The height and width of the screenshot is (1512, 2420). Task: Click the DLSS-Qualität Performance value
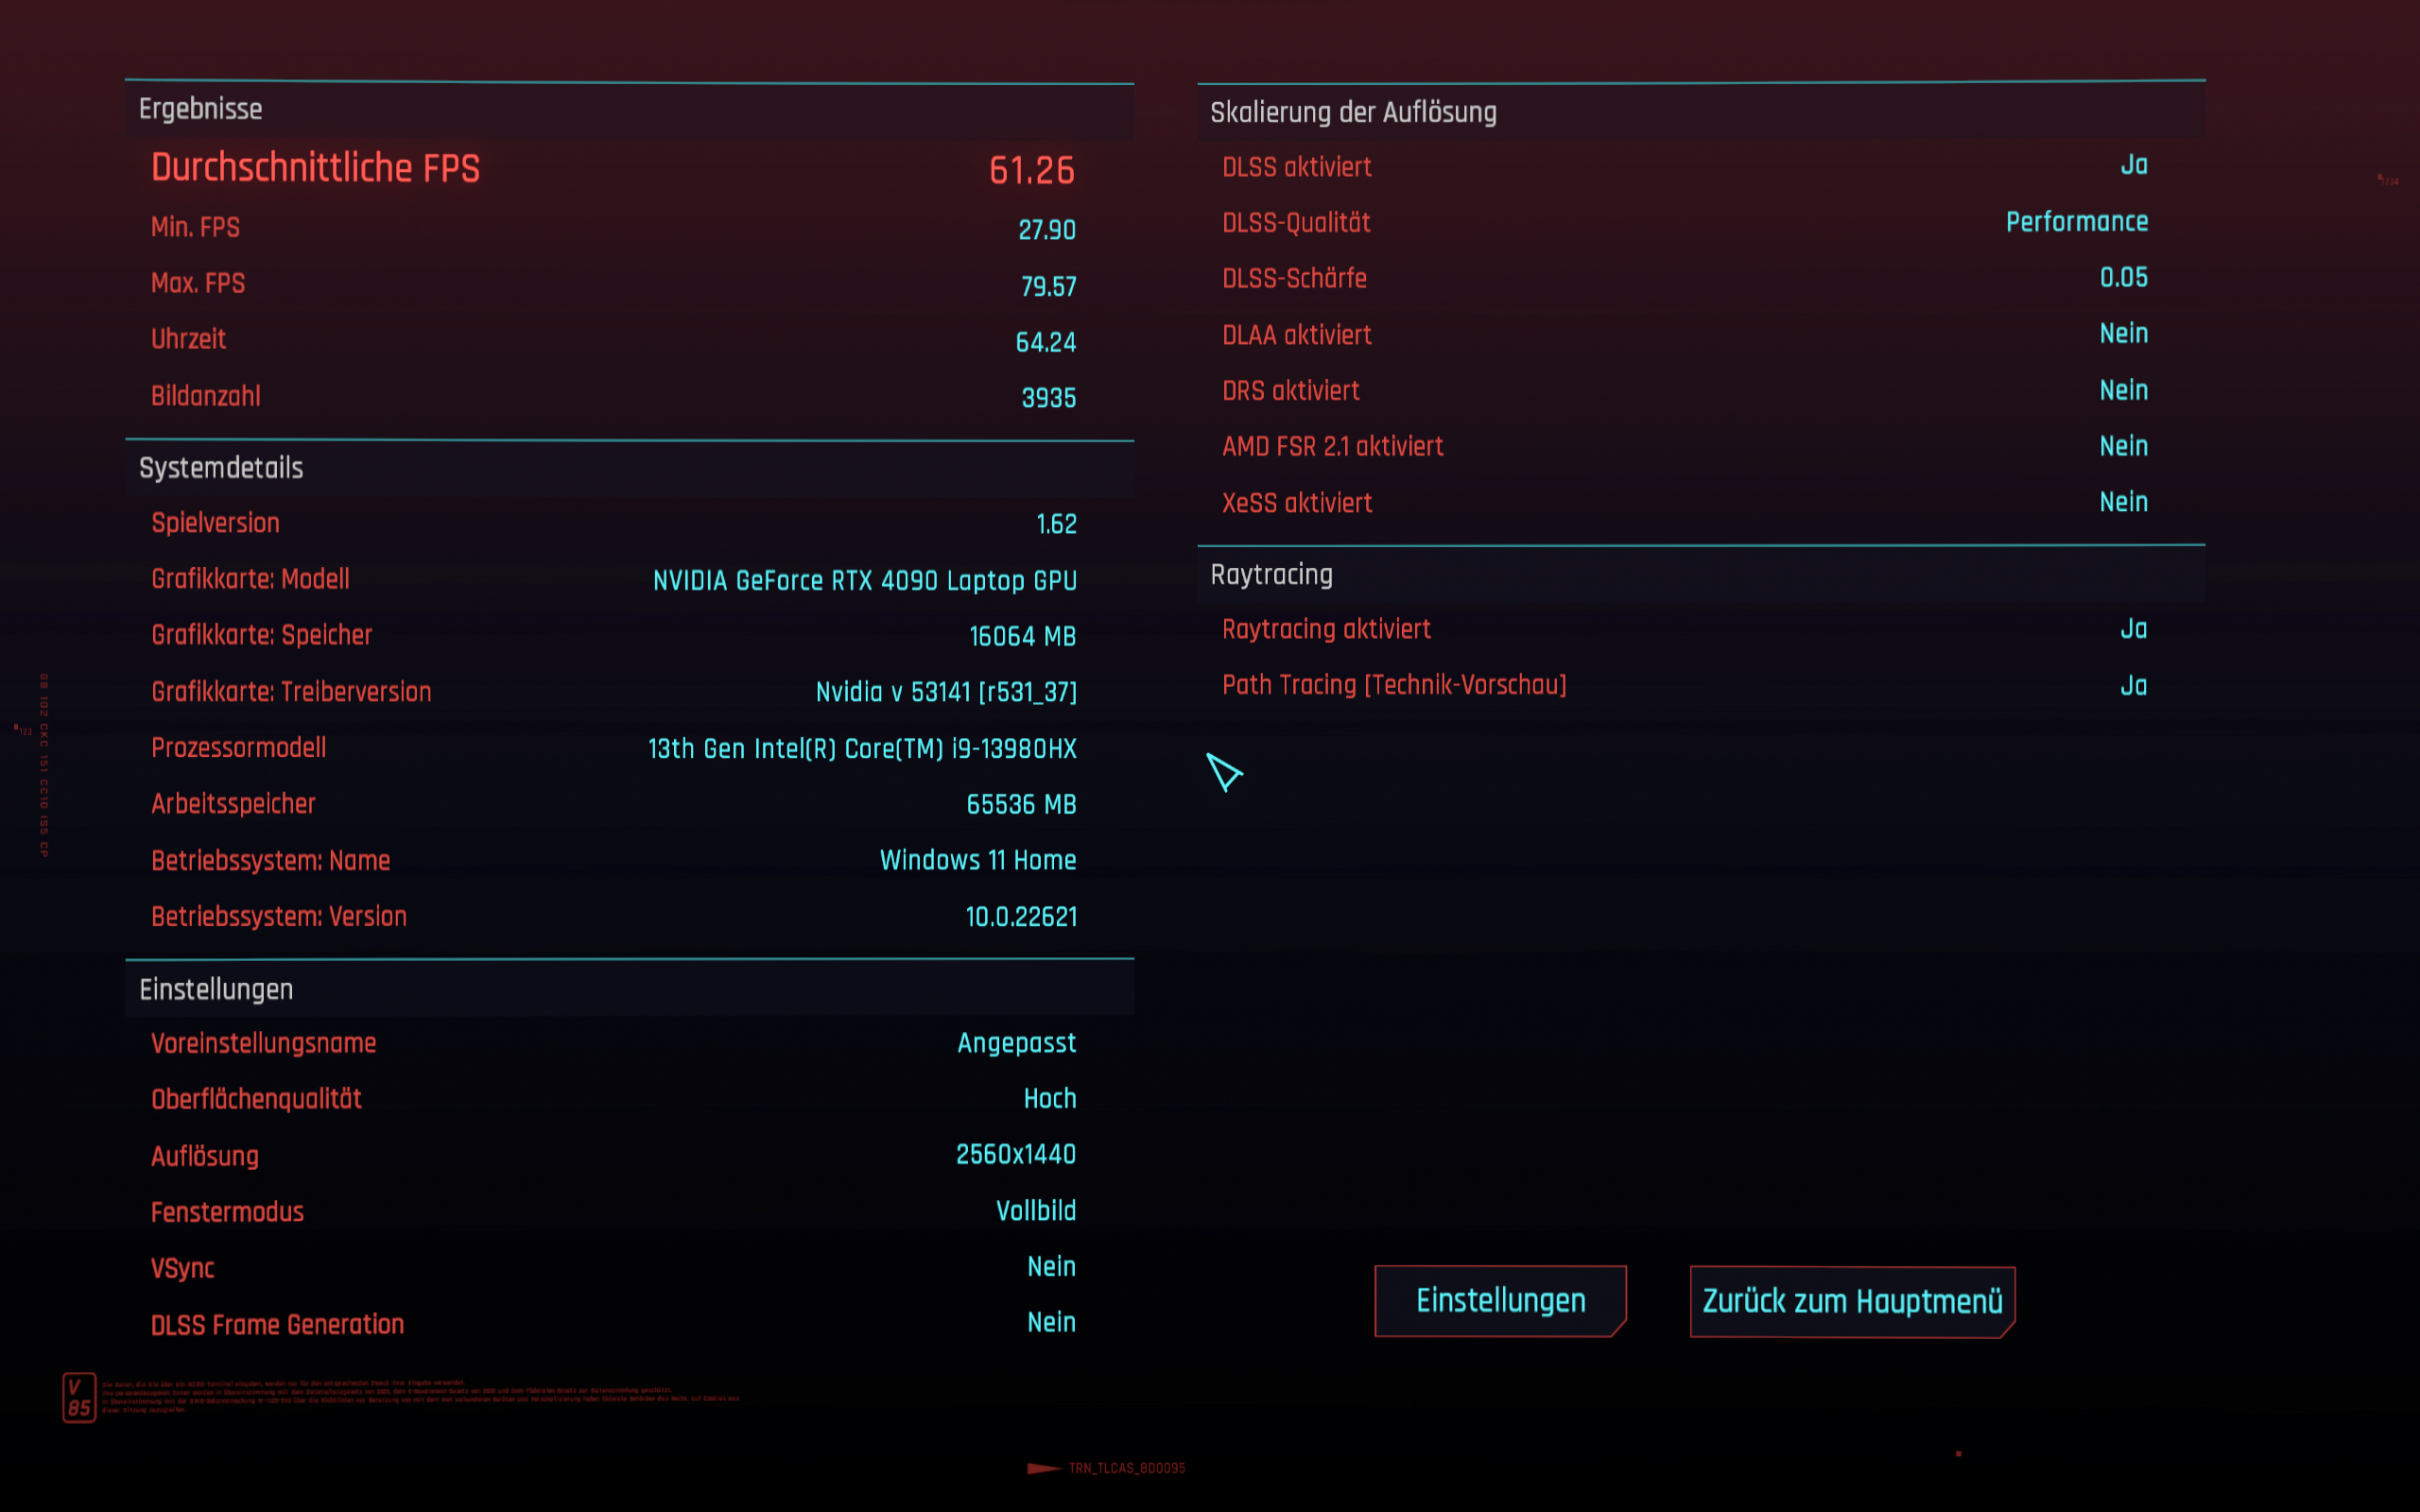[2076, 221]
